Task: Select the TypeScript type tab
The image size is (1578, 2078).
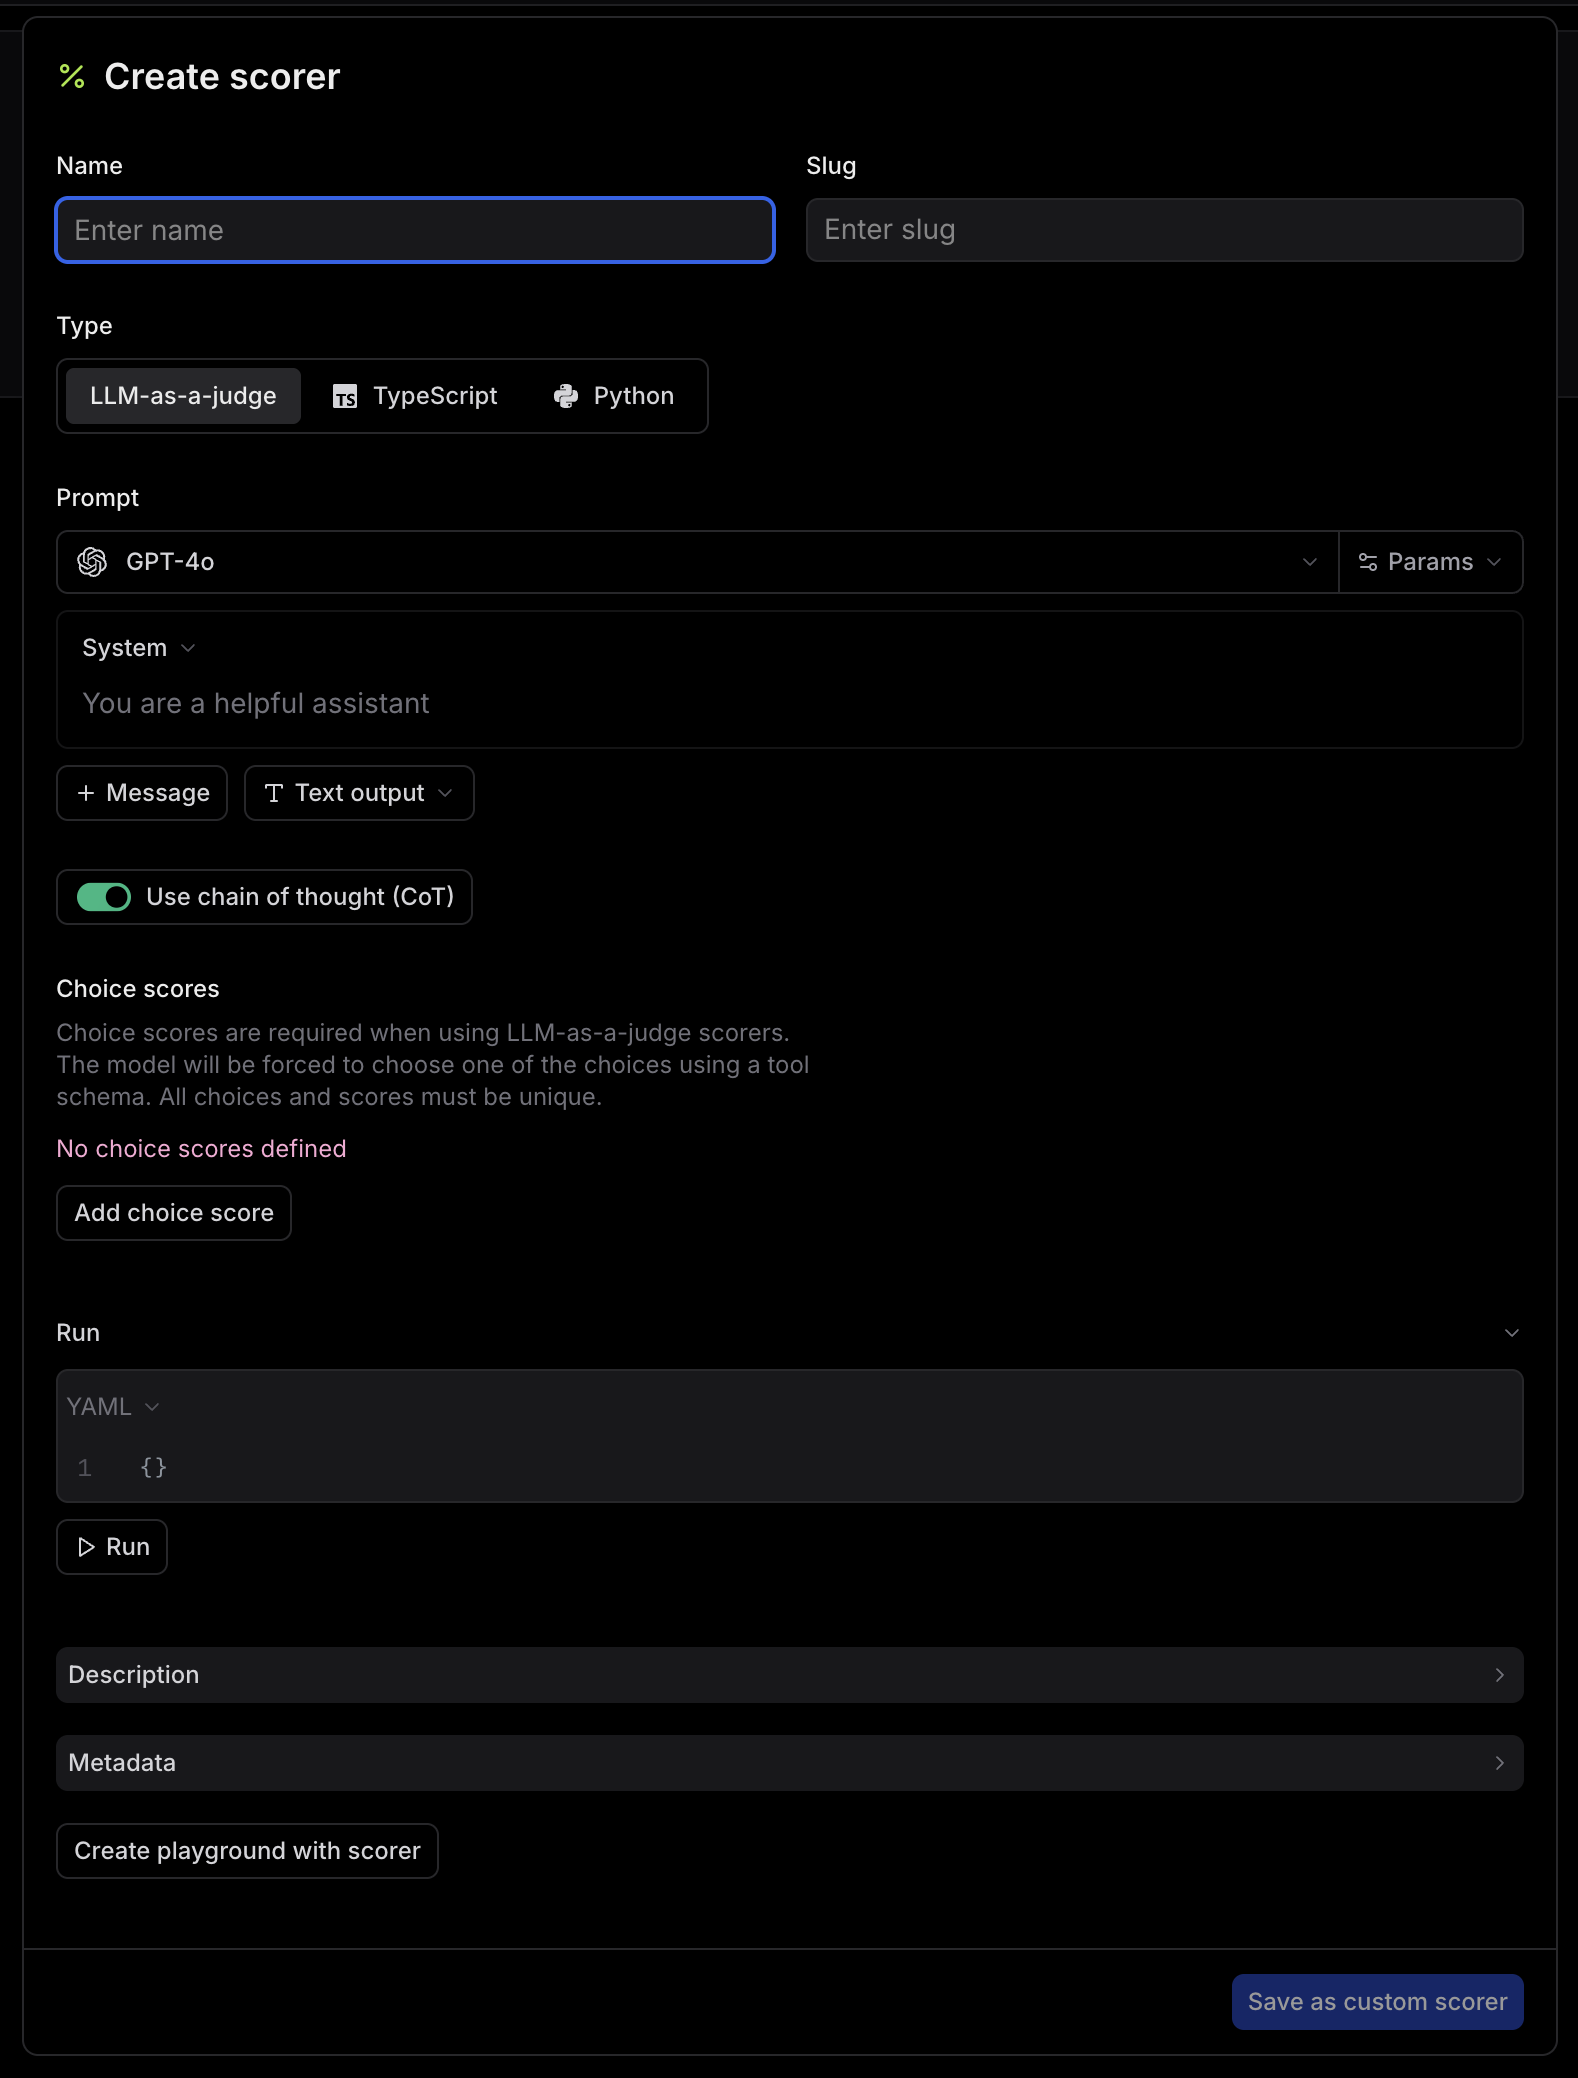Action: point(415,396)
